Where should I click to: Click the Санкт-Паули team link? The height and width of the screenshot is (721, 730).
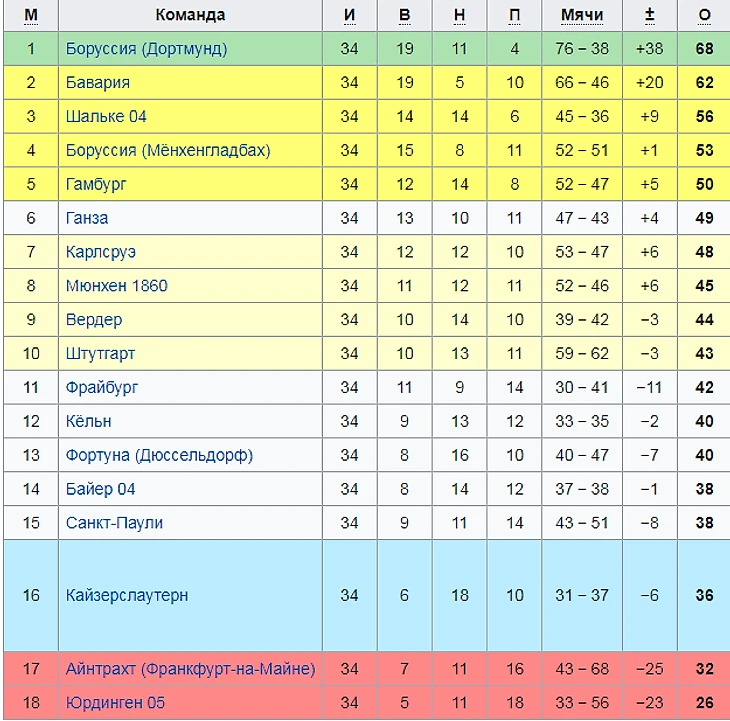point(114,523)
